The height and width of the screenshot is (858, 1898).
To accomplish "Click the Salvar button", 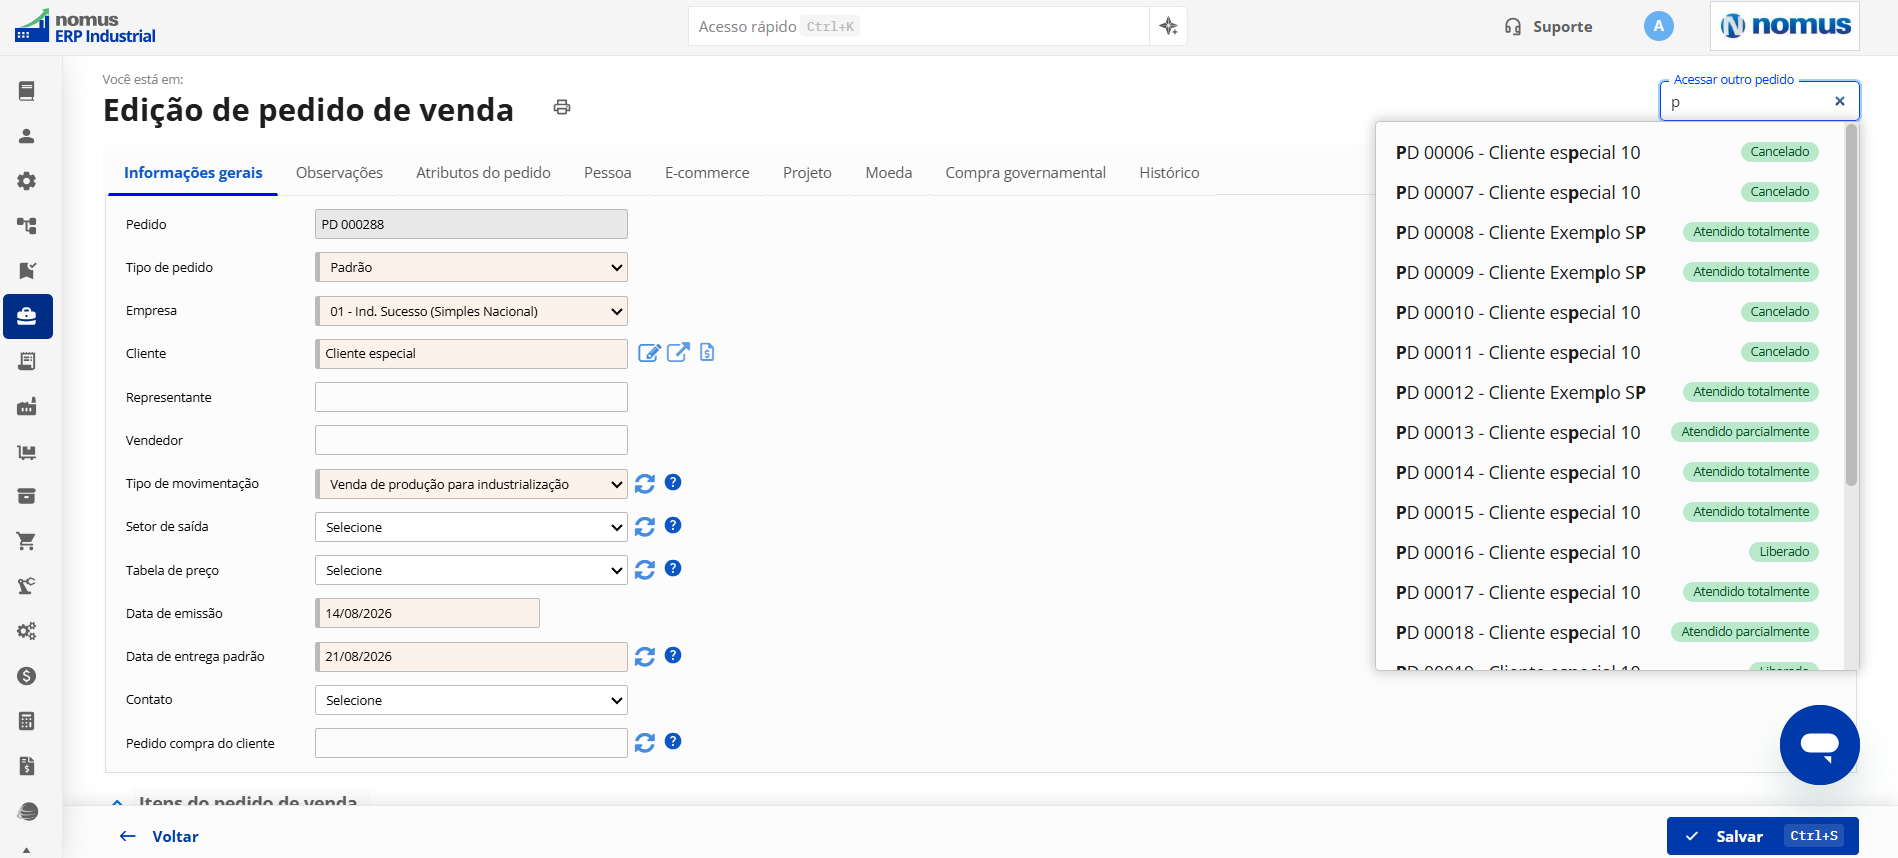I will point(1762,836).
